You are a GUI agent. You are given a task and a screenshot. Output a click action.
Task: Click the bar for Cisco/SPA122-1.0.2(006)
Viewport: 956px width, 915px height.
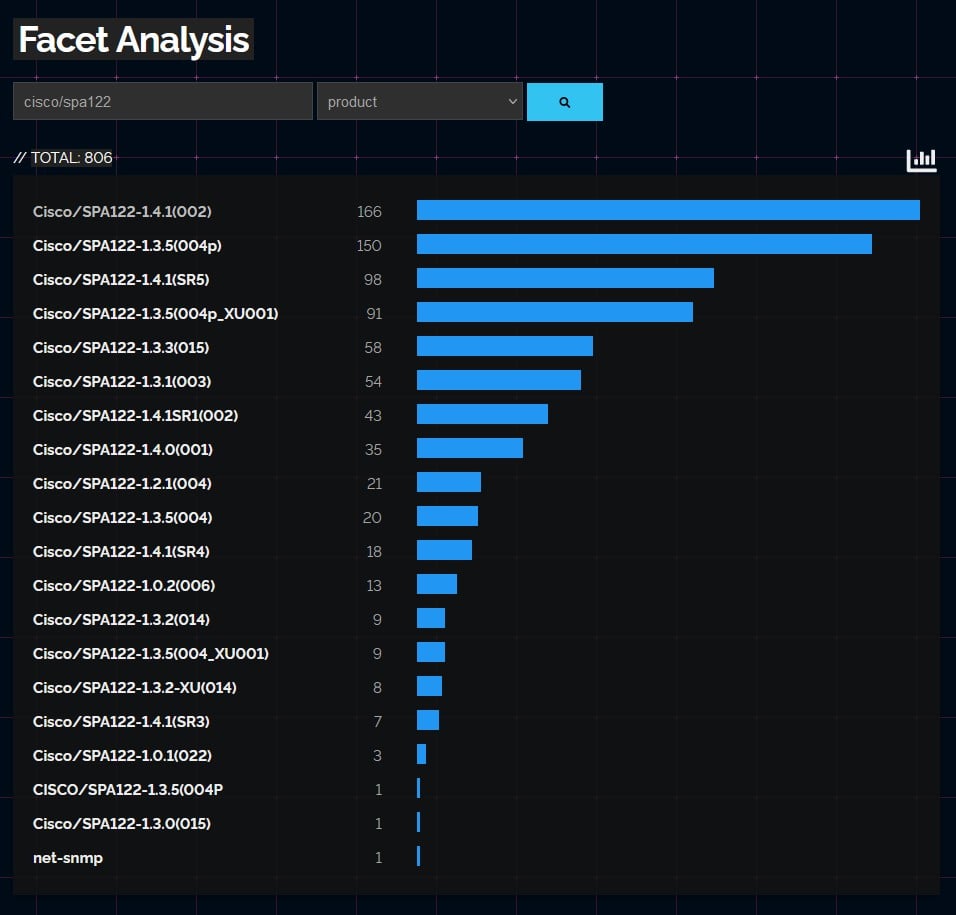pos(437,584)
